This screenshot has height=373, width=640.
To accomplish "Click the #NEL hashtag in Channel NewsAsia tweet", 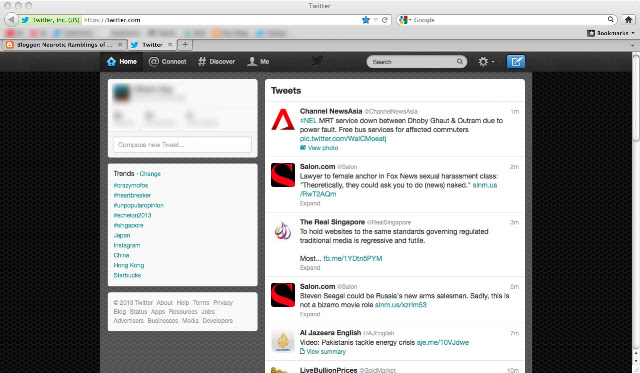I will (x=308, y=120).
